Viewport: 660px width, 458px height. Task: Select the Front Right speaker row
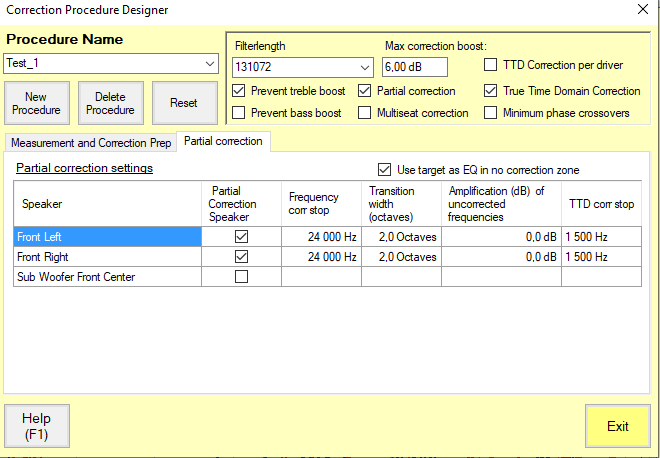[x=108, y=257]
